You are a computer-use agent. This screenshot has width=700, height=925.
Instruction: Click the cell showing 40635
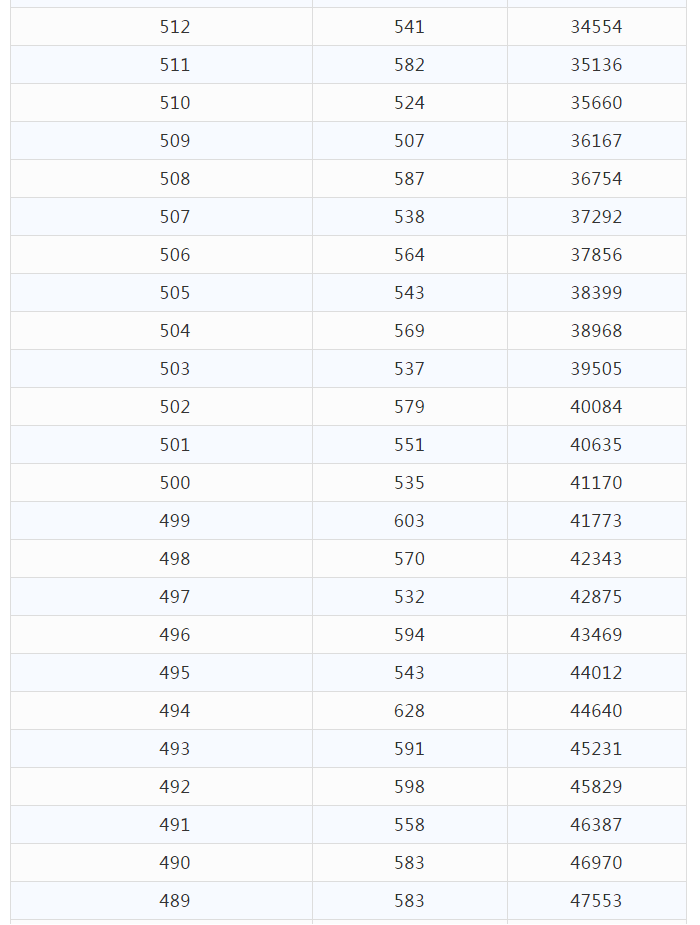(x=596, y=445)
